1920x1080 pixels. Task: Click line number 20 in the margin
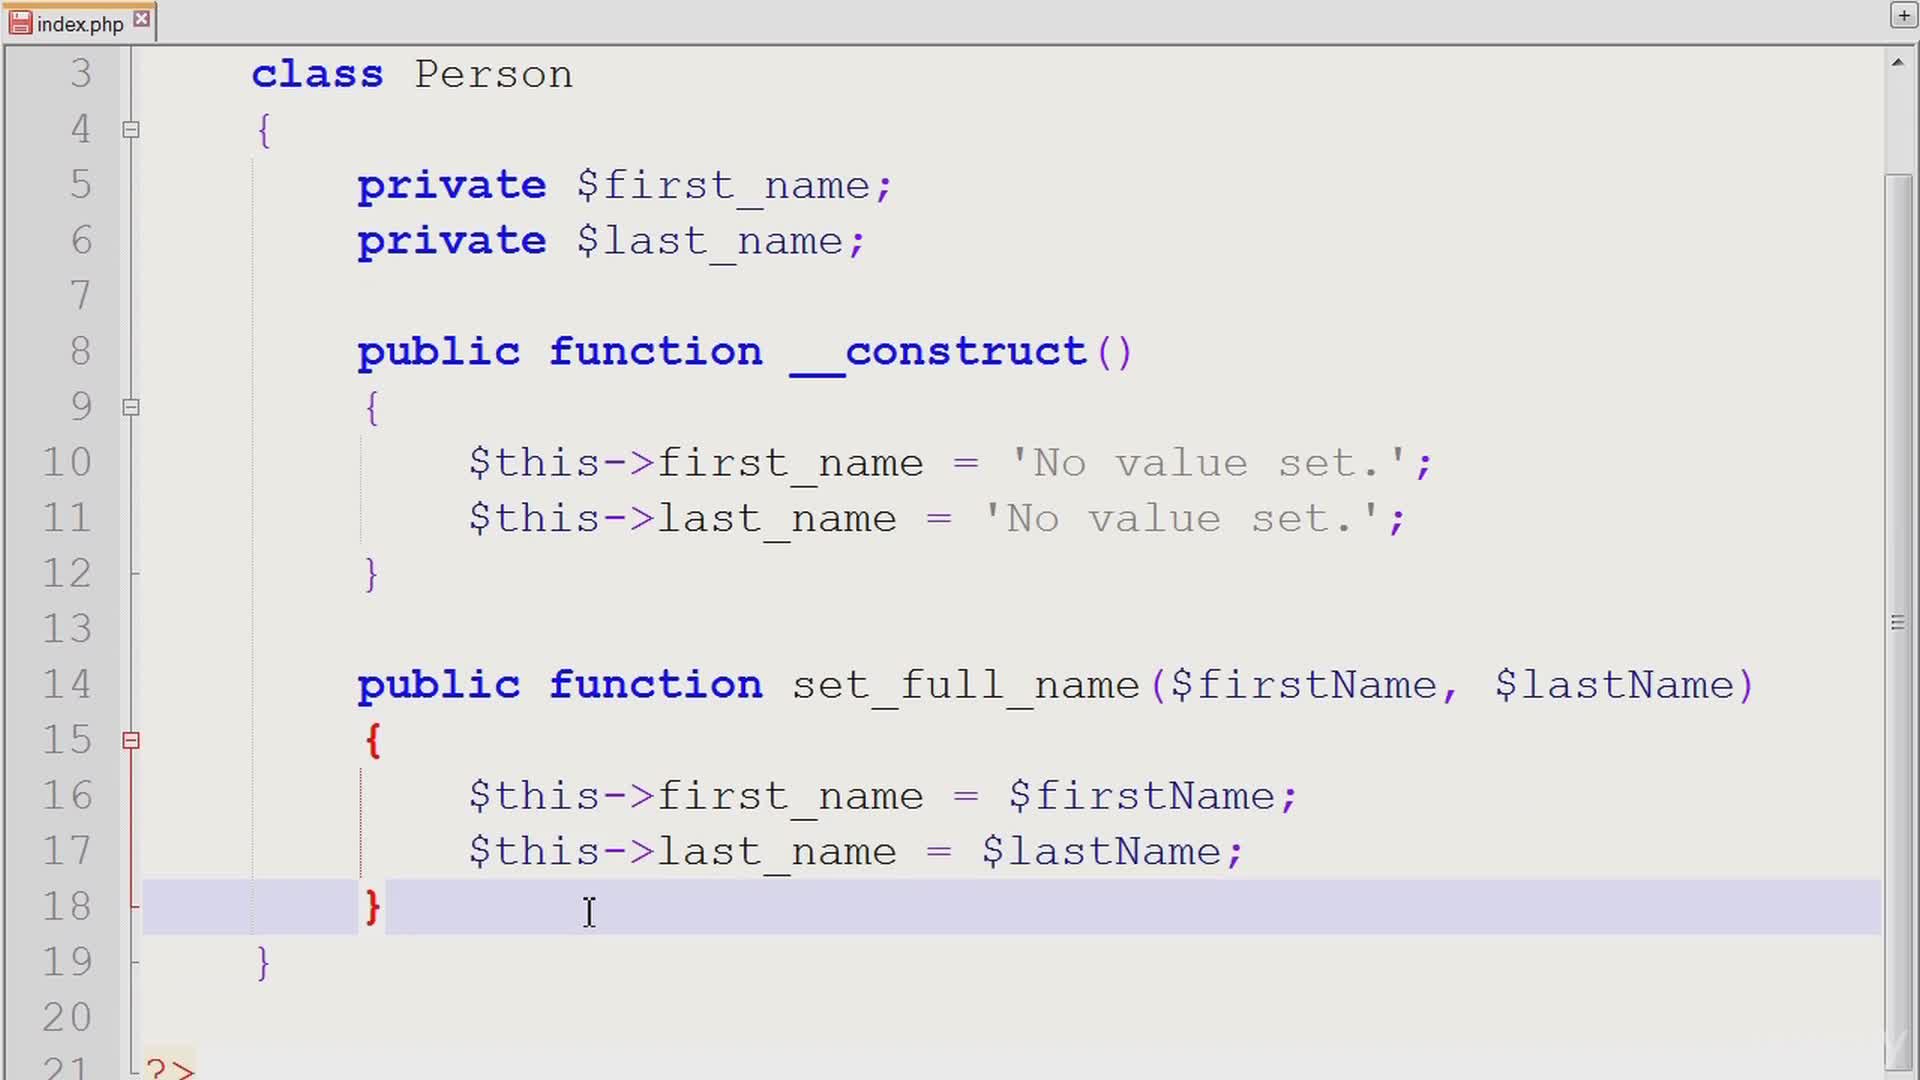pyautogui.click(x=66, y=1017)
